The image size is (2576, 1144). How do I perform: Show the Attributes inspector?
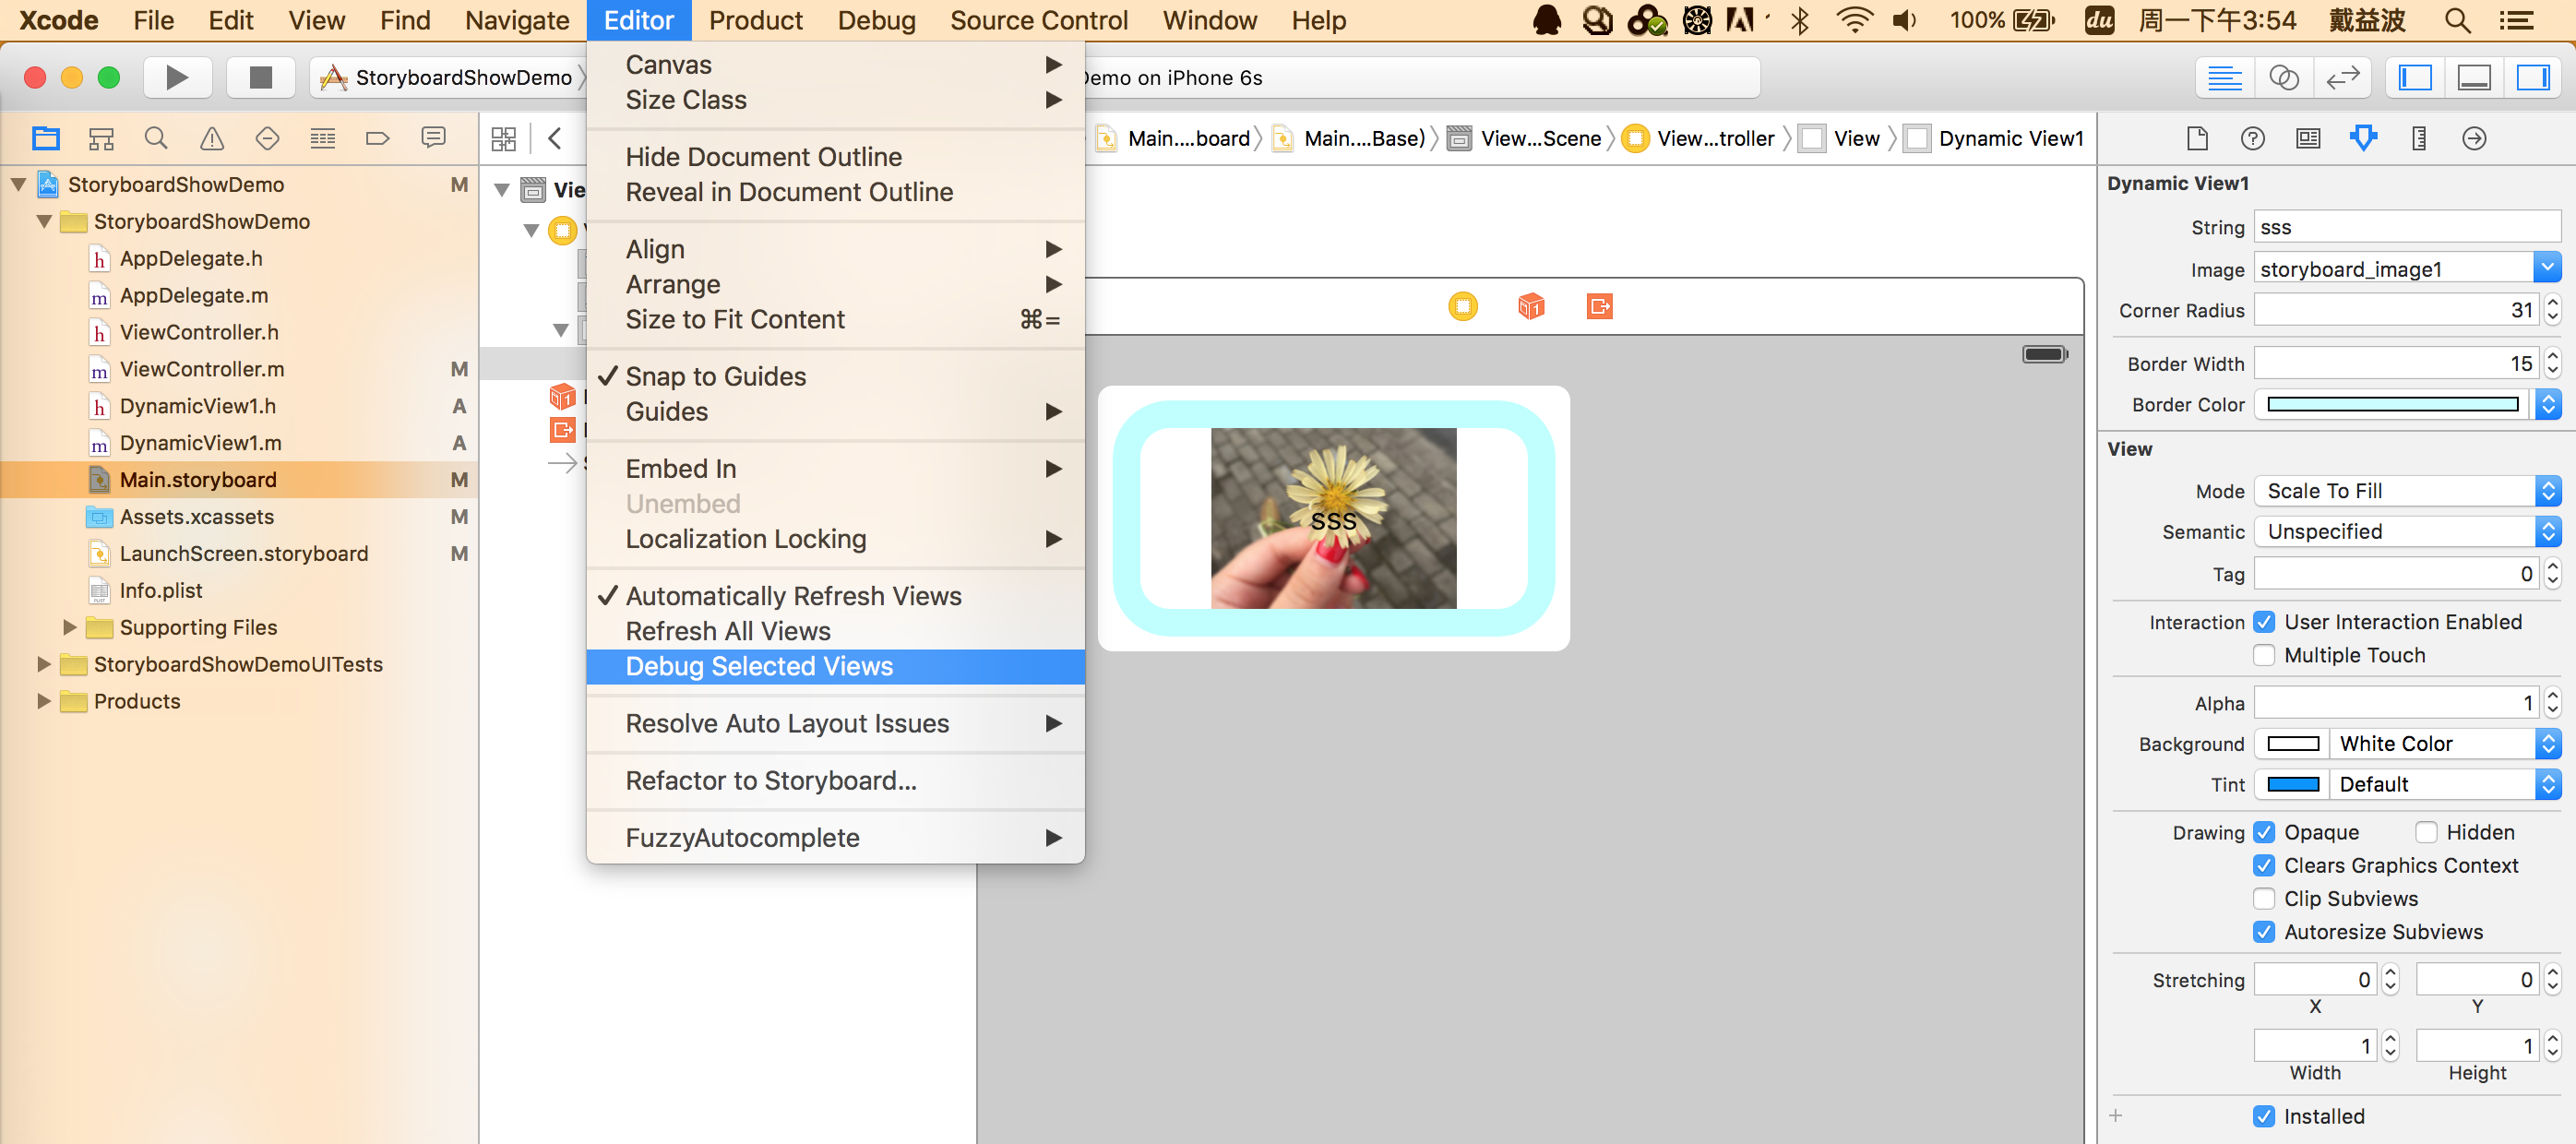pyautogui.click(x=2363, y=138)
